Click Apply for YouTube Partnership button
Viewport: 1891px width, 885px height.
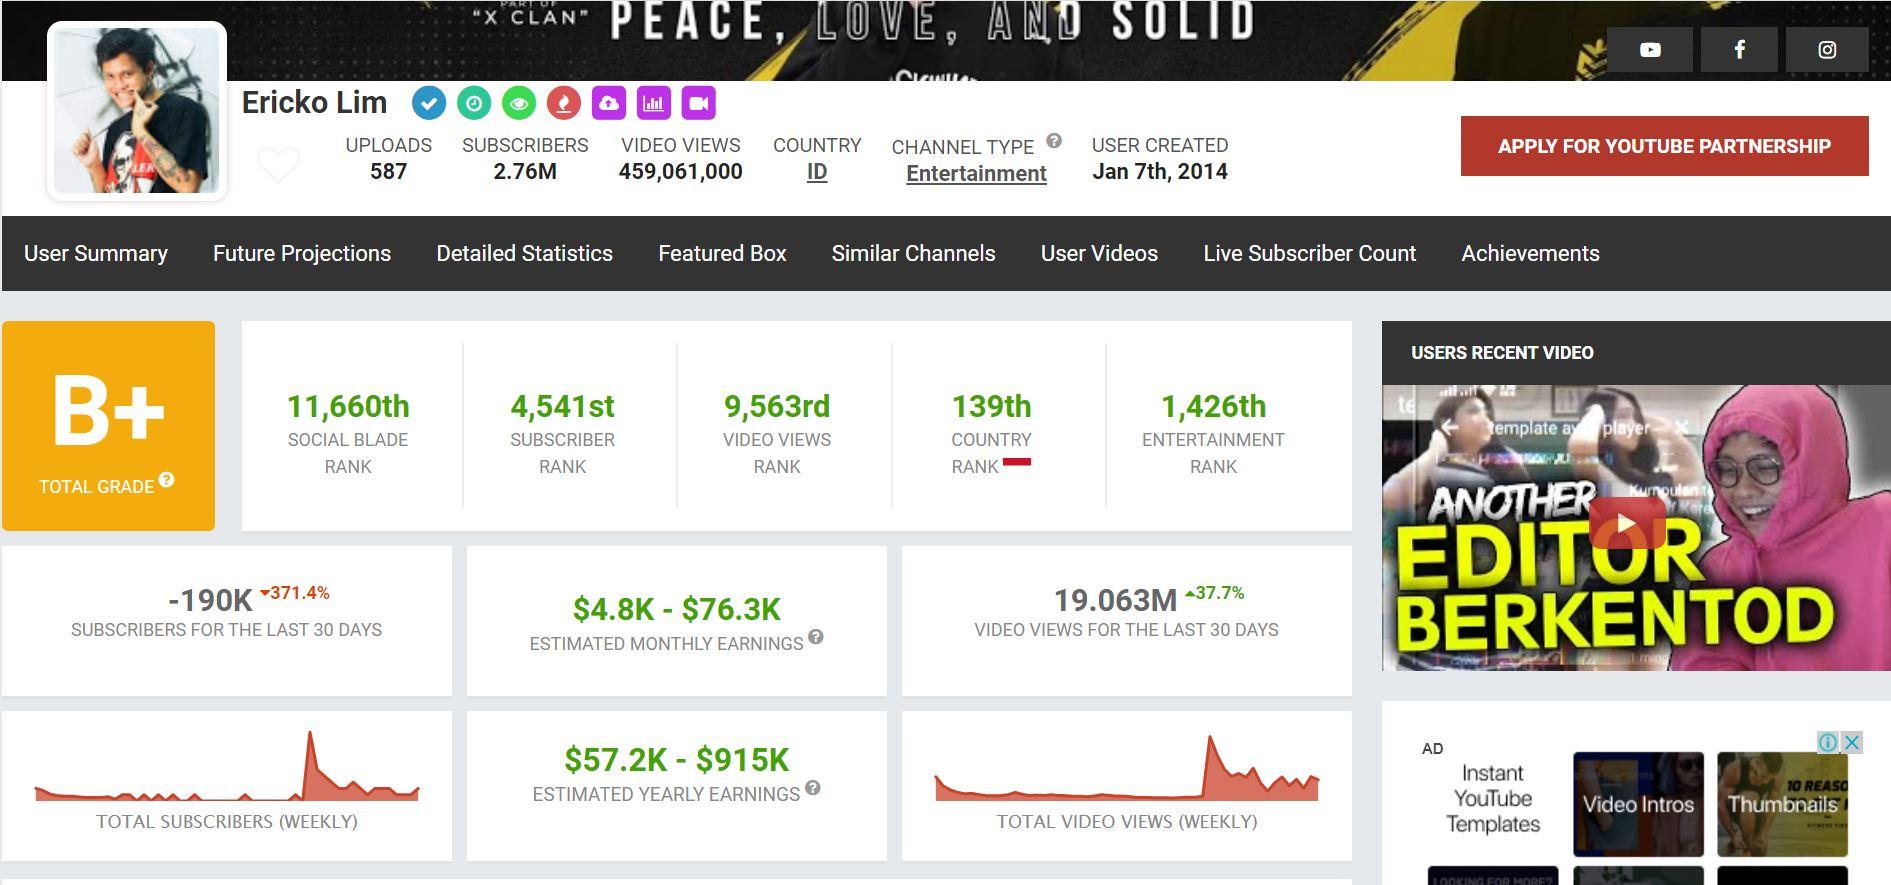[x=1665, y=146]
